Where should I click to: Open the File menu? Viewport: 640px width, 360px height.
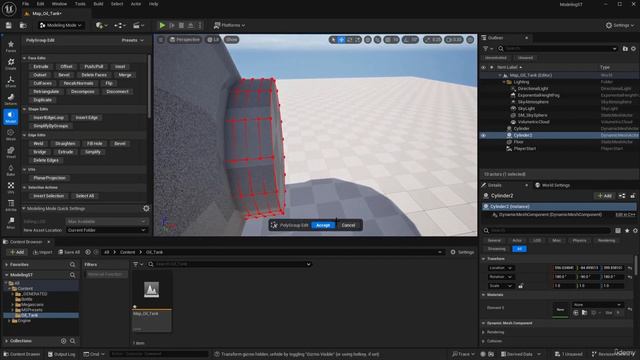(x=25, y=4)
